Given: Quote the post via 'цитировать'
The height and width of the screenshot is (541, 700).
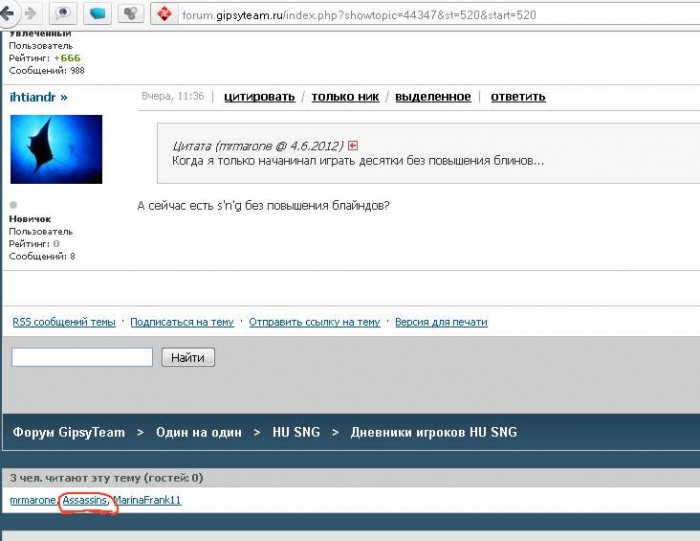Looking at the screenshot, I should tap(259, 97).
